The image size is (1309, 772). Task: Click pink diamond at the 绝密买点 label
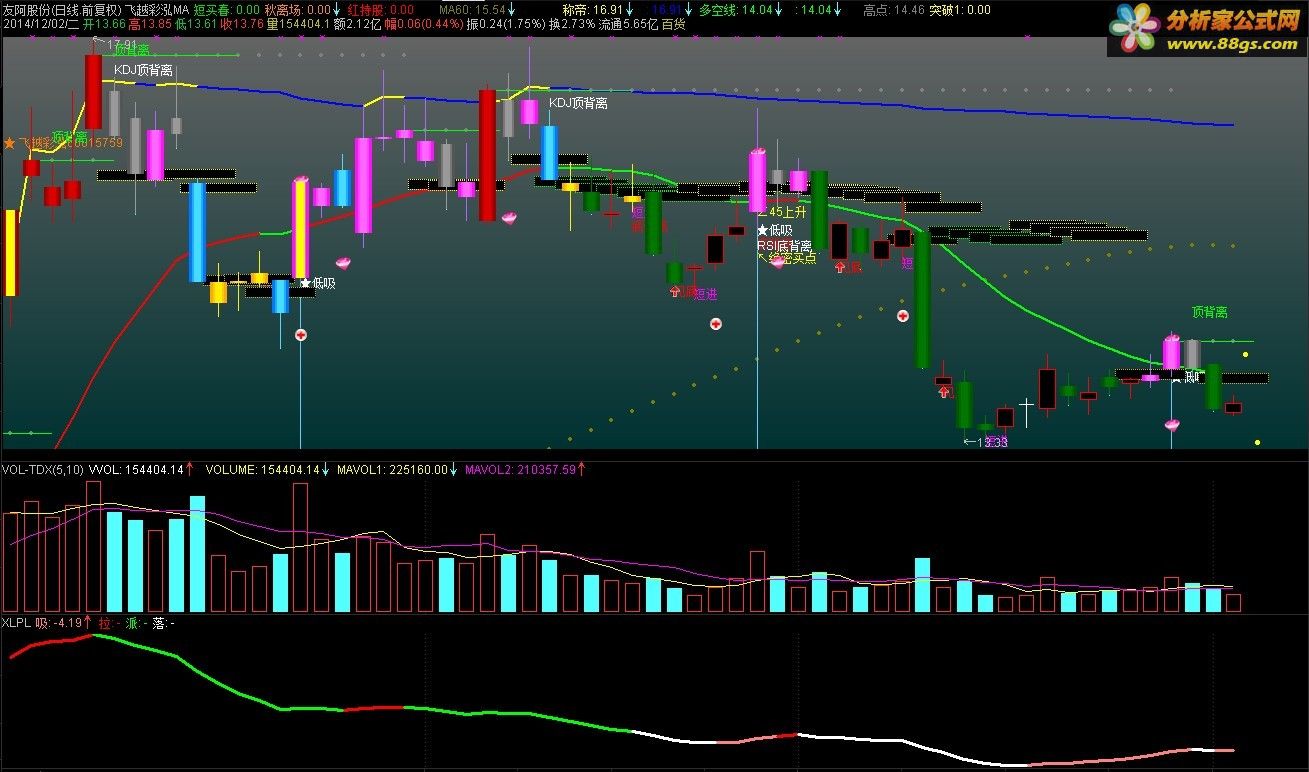click(777, 262)
